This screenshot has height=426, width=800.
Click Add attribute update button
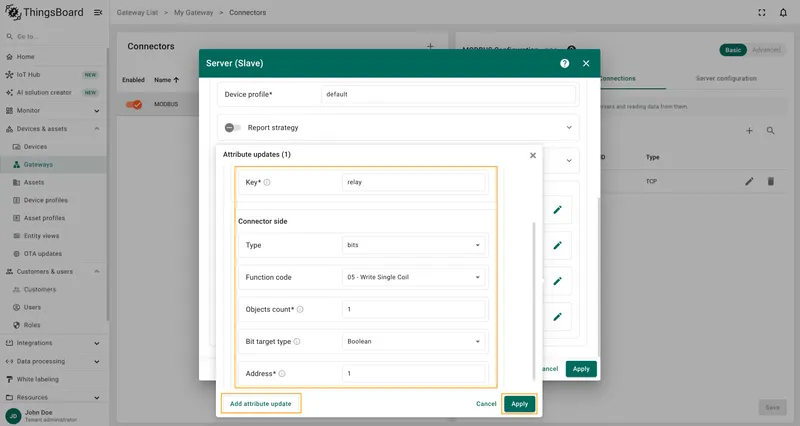[x=261, y=404]
